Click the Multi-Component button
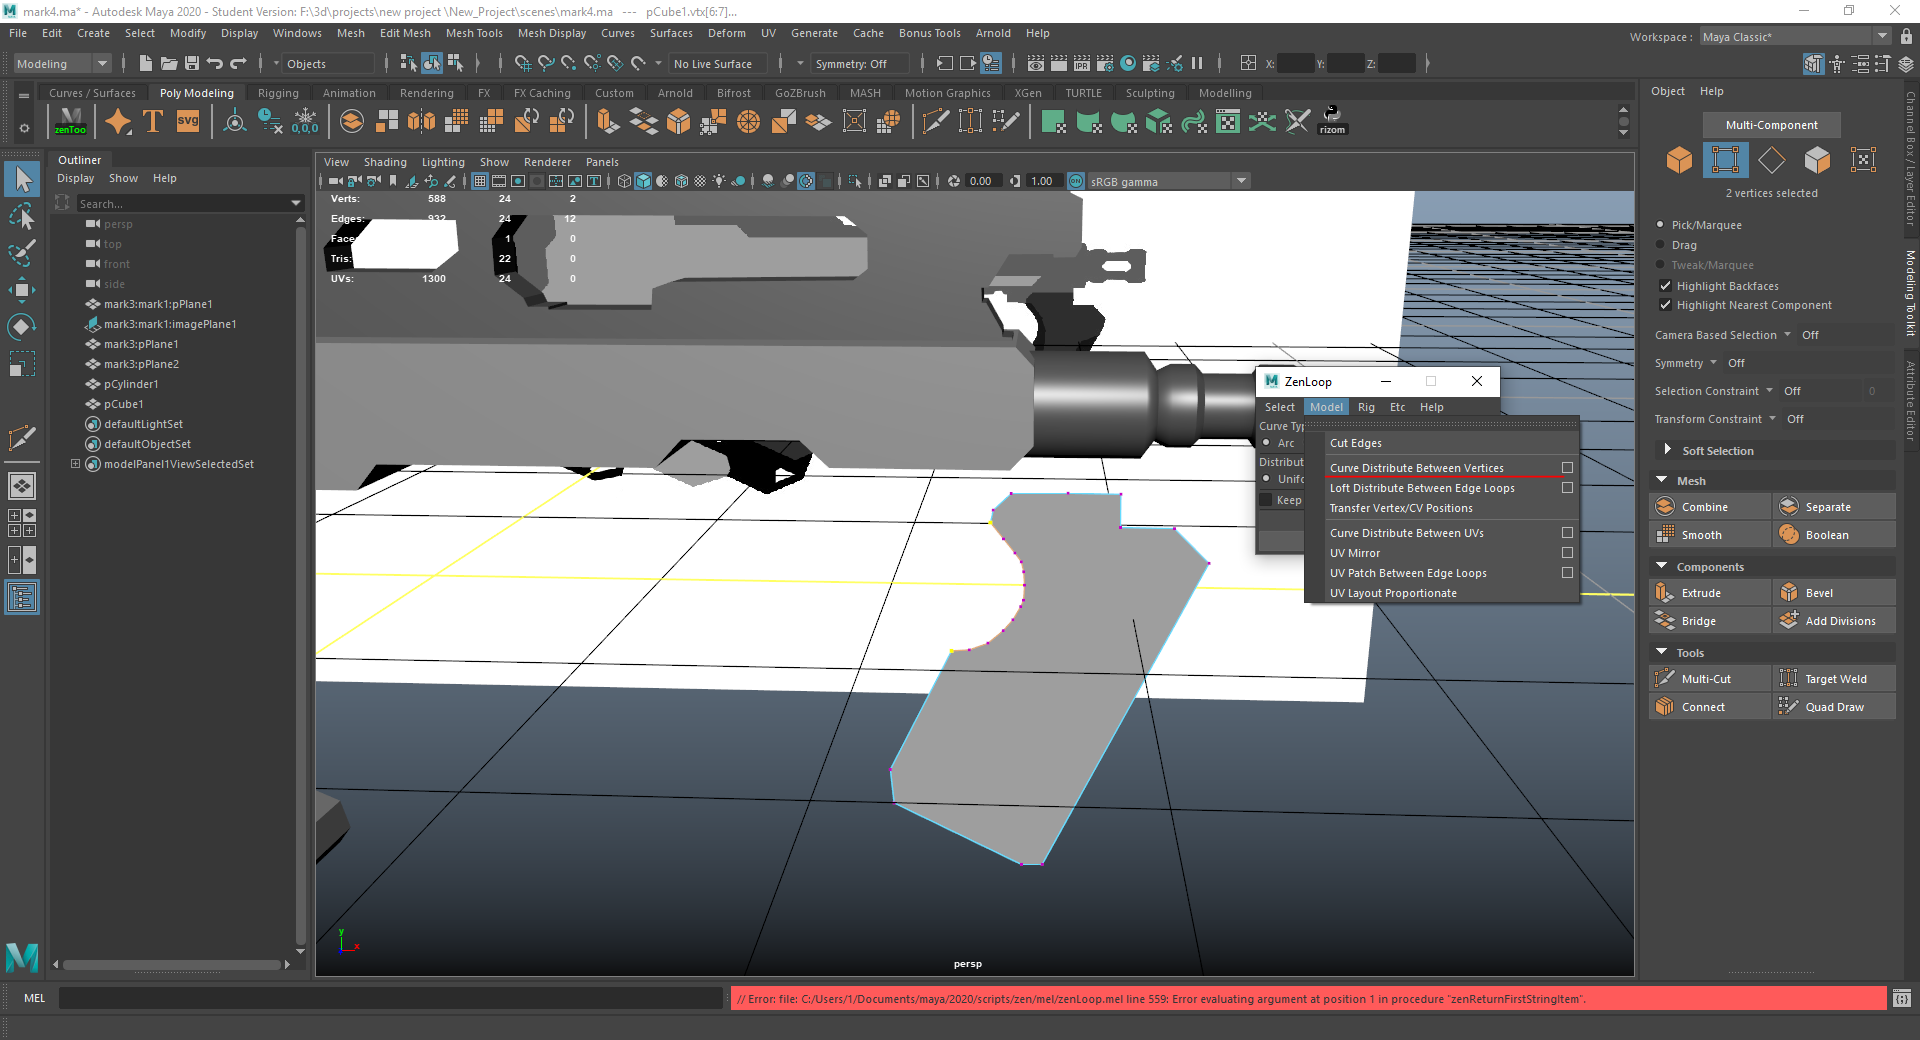The width and height of the screenshot is (1920, 1040). (1771, 125)
